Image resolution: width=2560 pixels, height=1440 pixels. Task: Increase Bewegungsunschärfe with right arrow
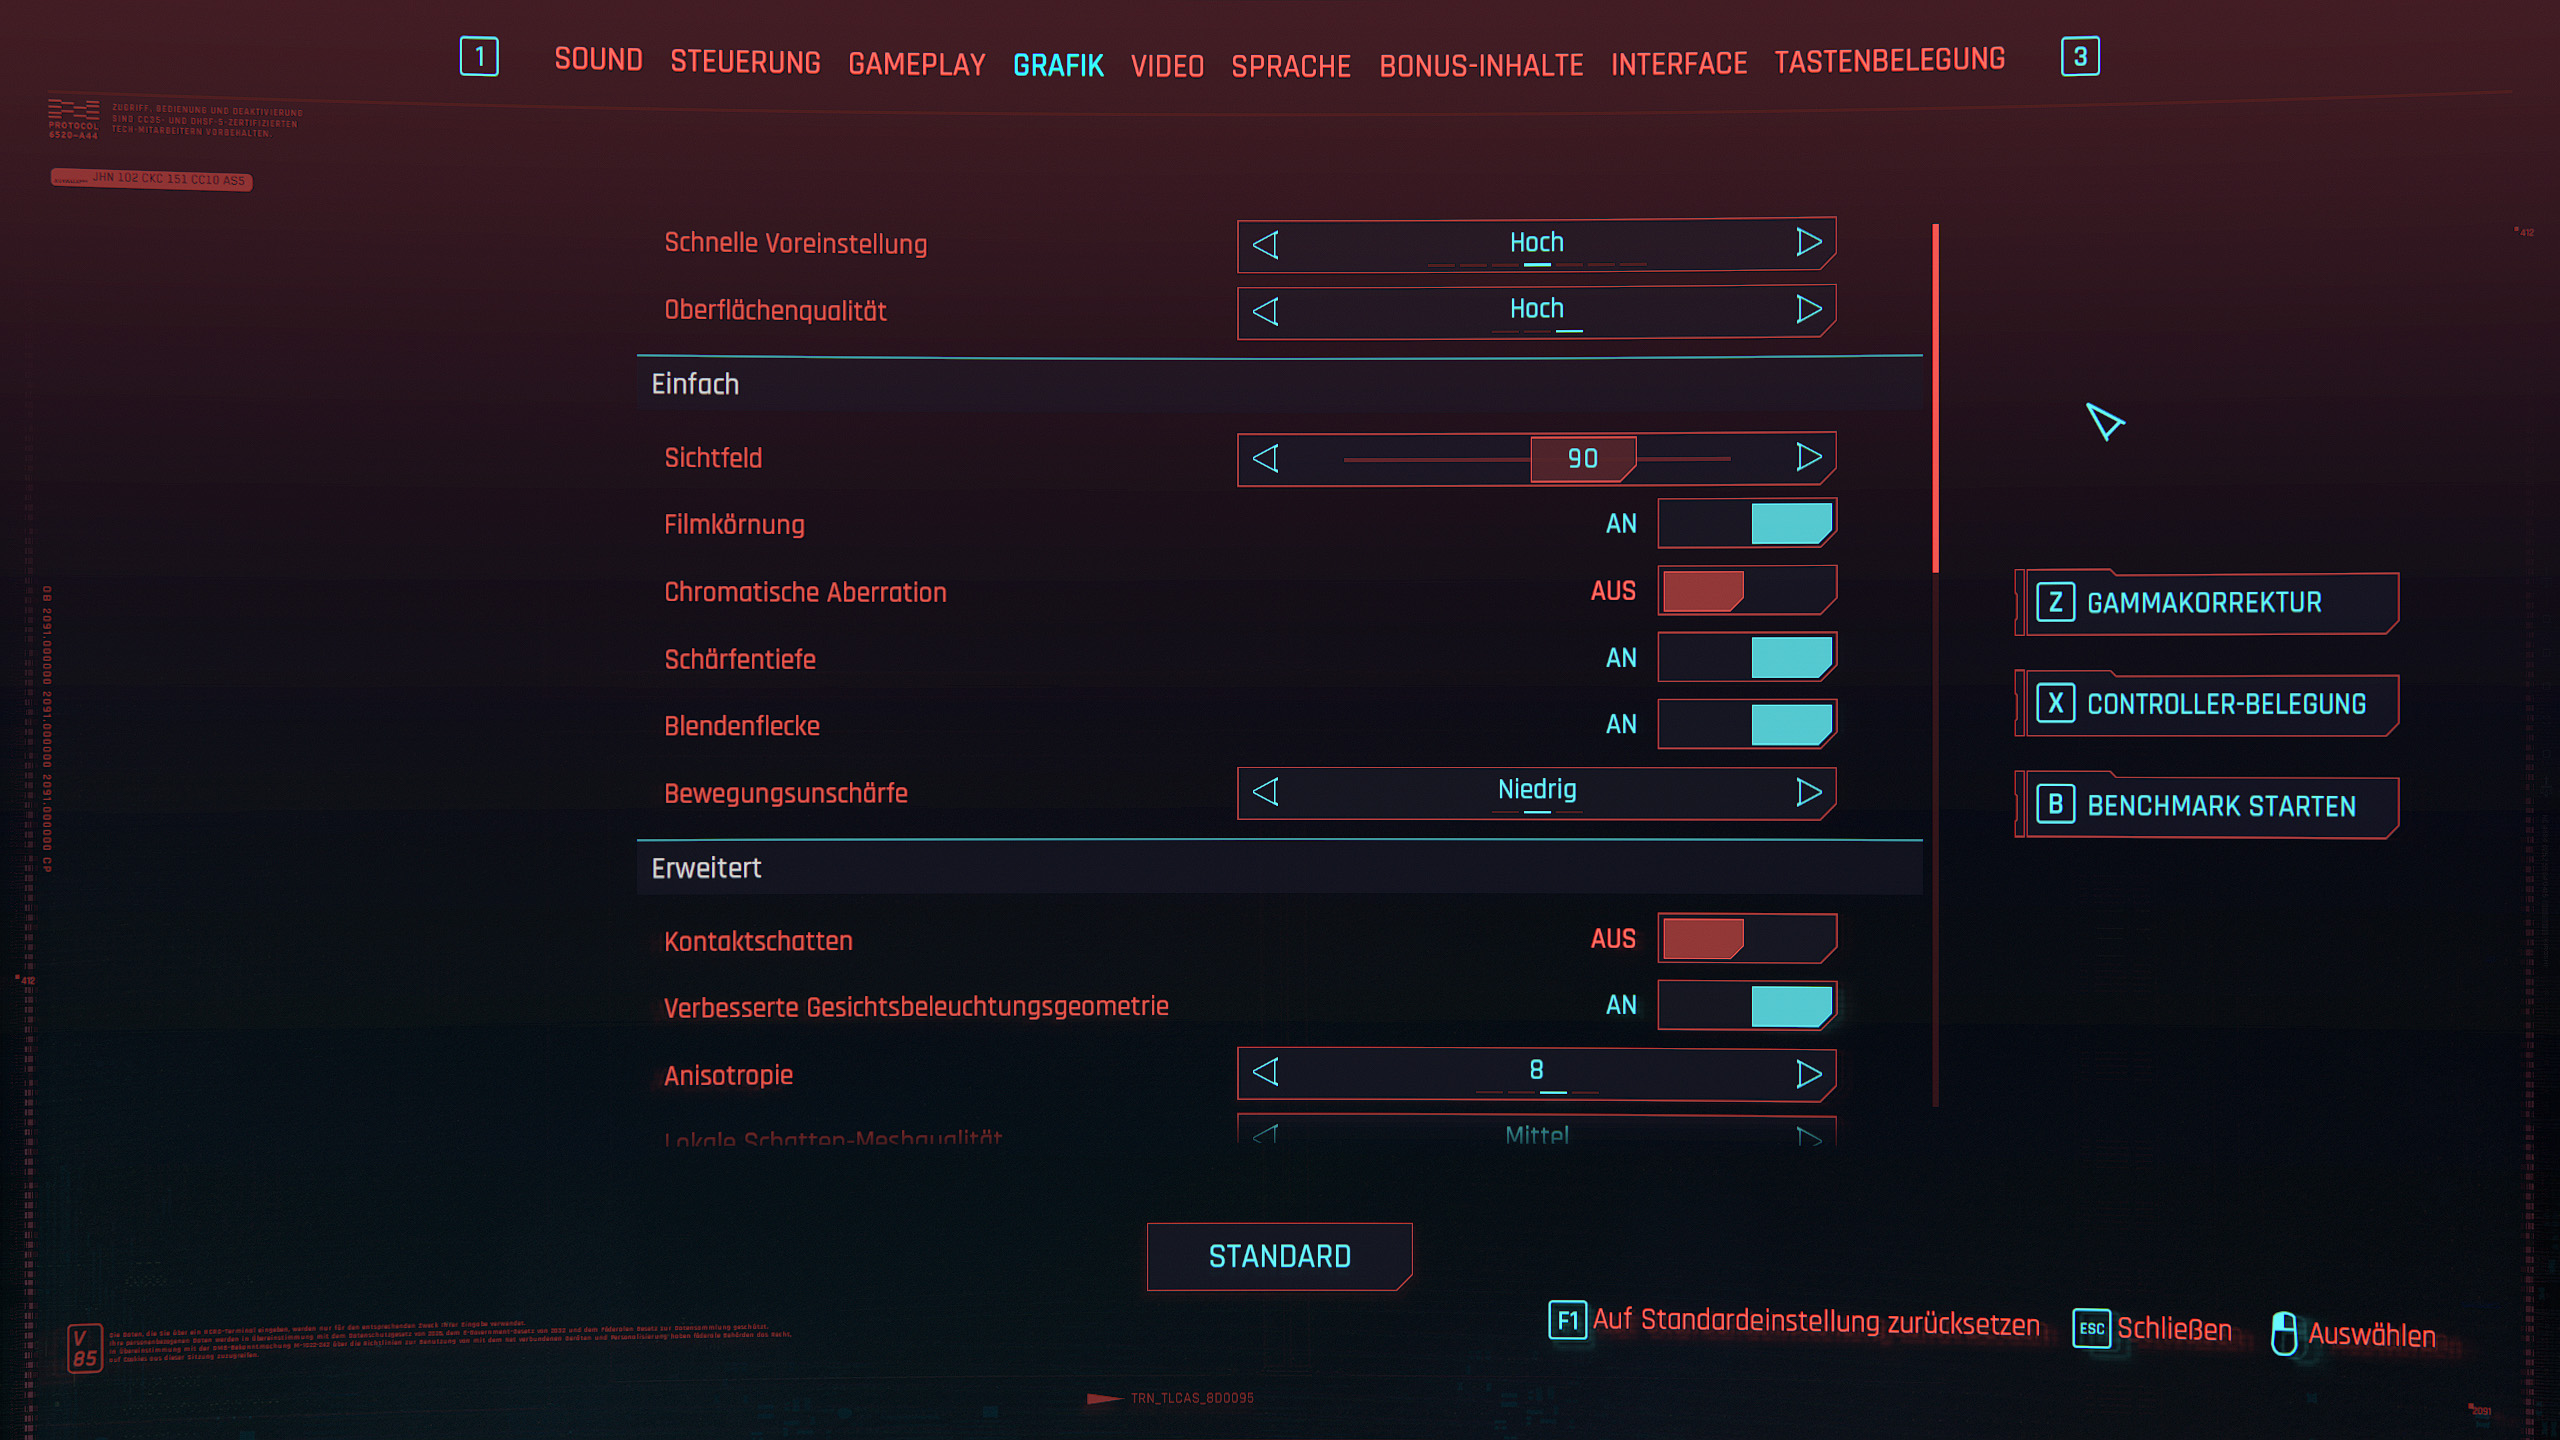[1808, 792]
